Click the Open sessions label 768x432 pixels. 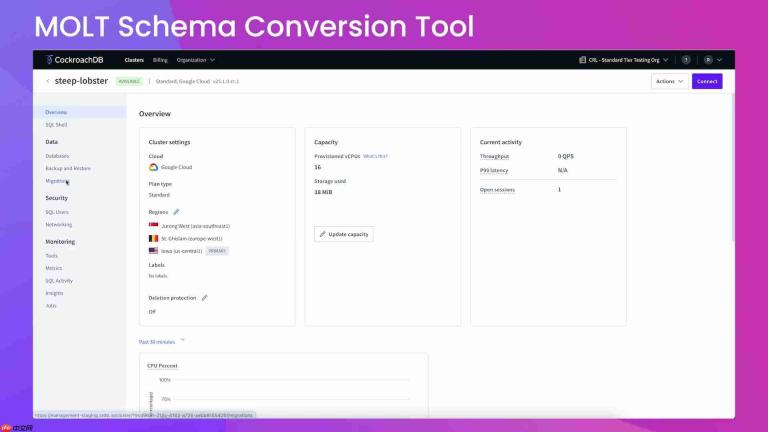497,190
